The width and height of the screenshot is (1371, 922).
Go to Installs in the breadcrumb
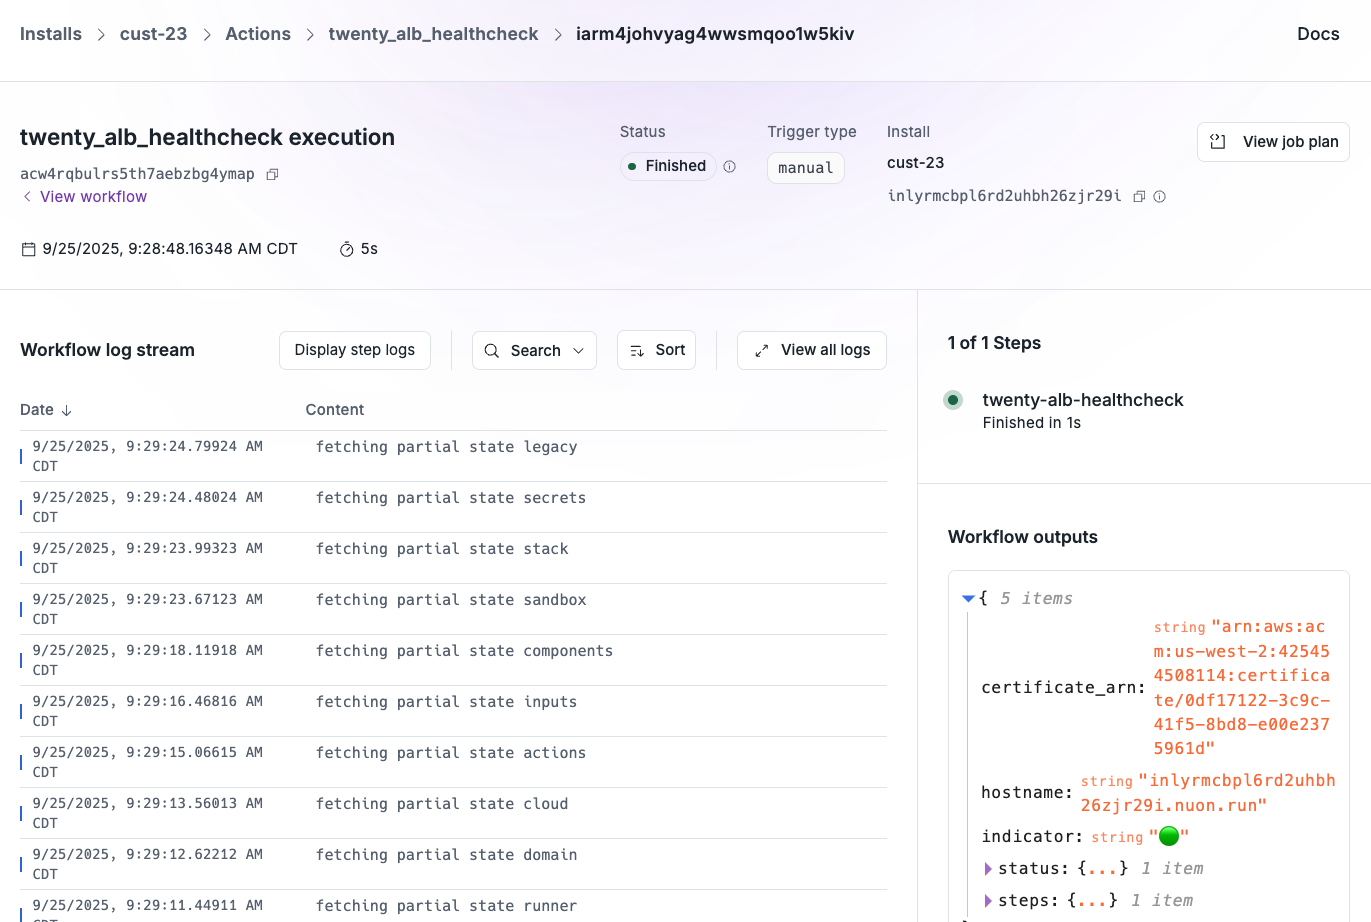coord(51,34)
